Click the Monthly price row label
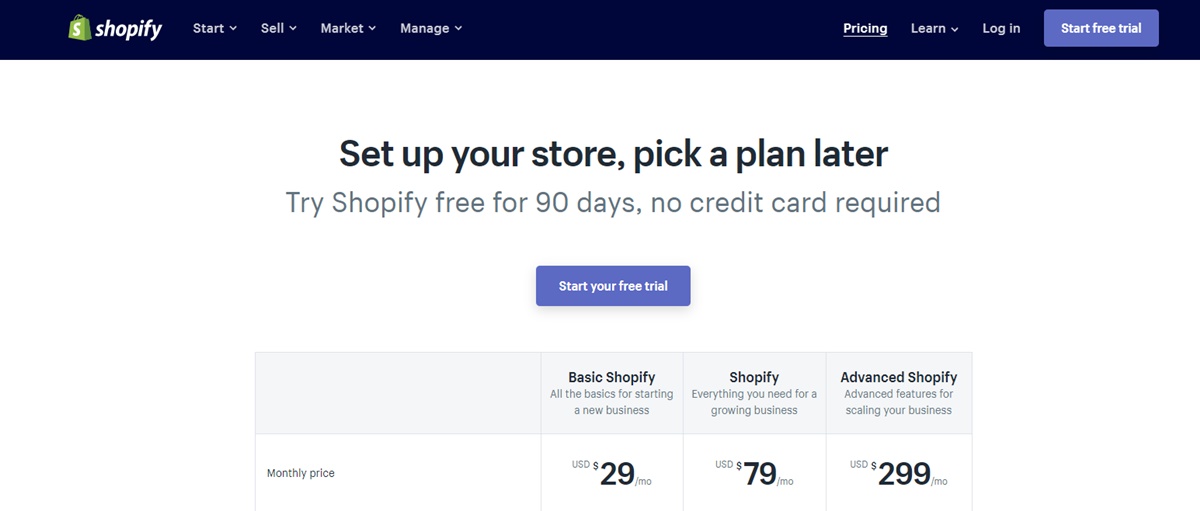 click(x=301, y=473)
